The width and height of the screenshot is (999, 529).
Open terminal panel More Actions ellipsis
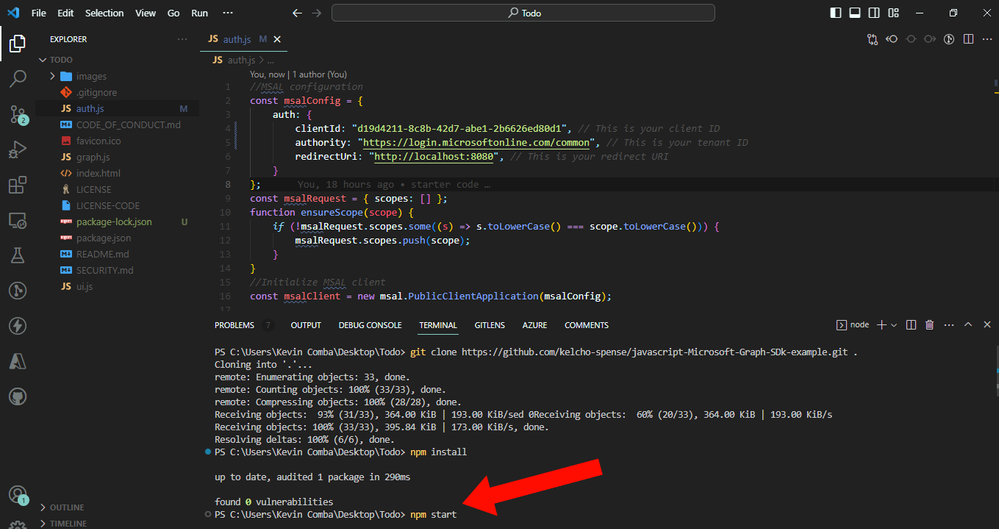[x=949, y=325]
